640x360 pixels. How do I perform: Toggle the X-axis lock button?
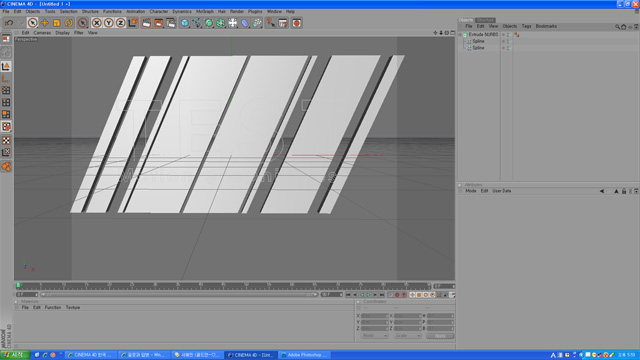96,23
